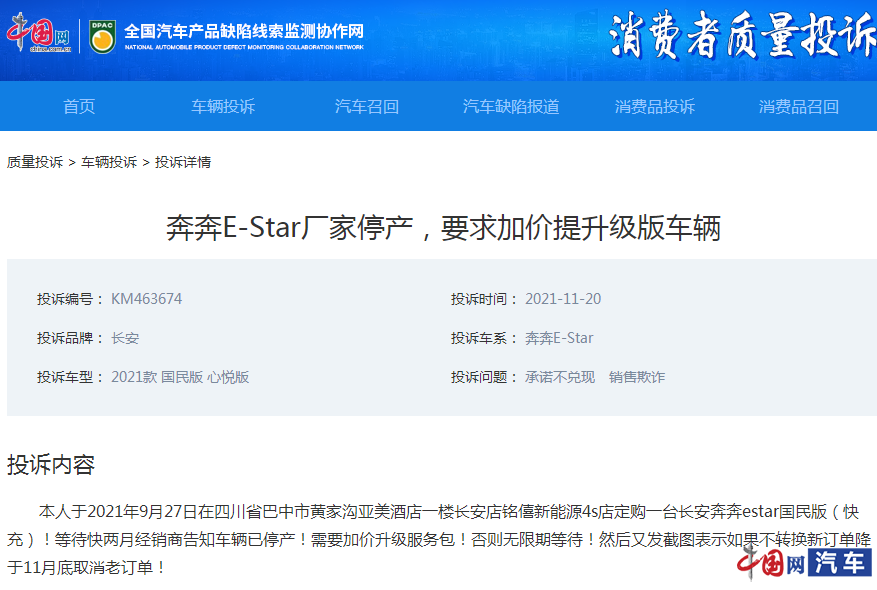Open the 消费品召回 navigation tab
Screen dimensions: 877x590
pos(798,107)
